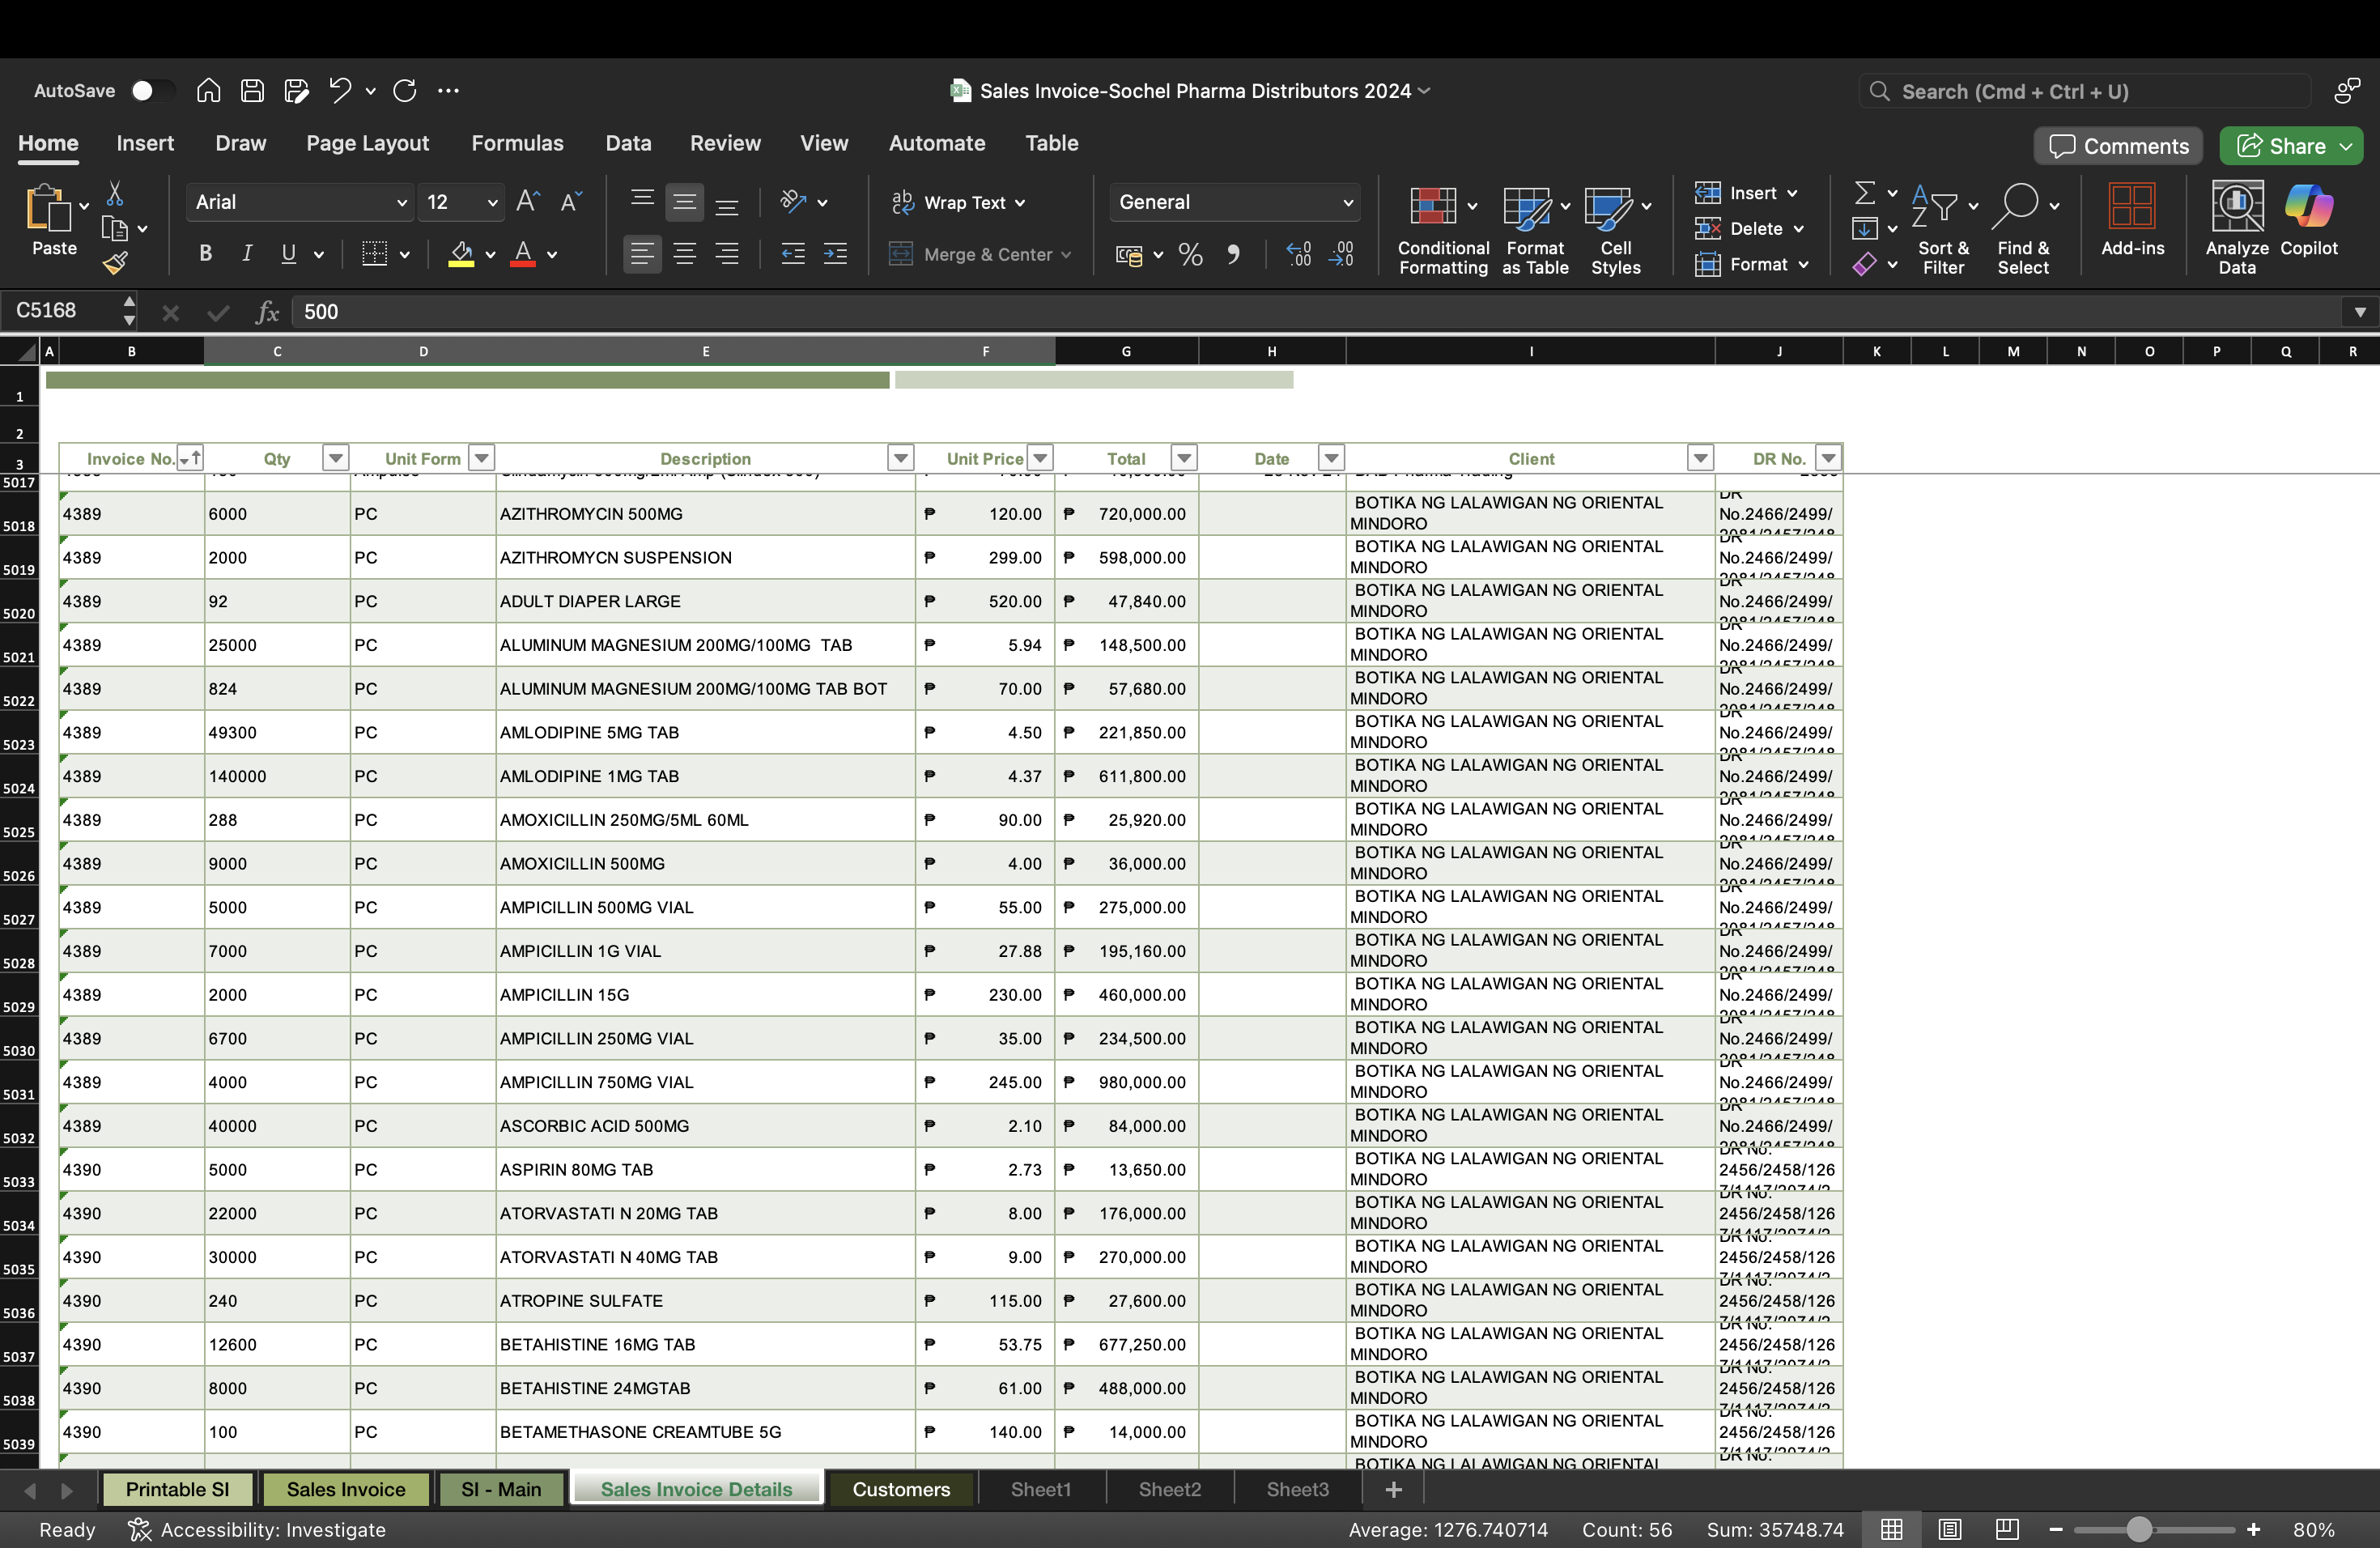Click the Home icon in title bar
Screen dimensions: 2380x1548
click(208, 91)
